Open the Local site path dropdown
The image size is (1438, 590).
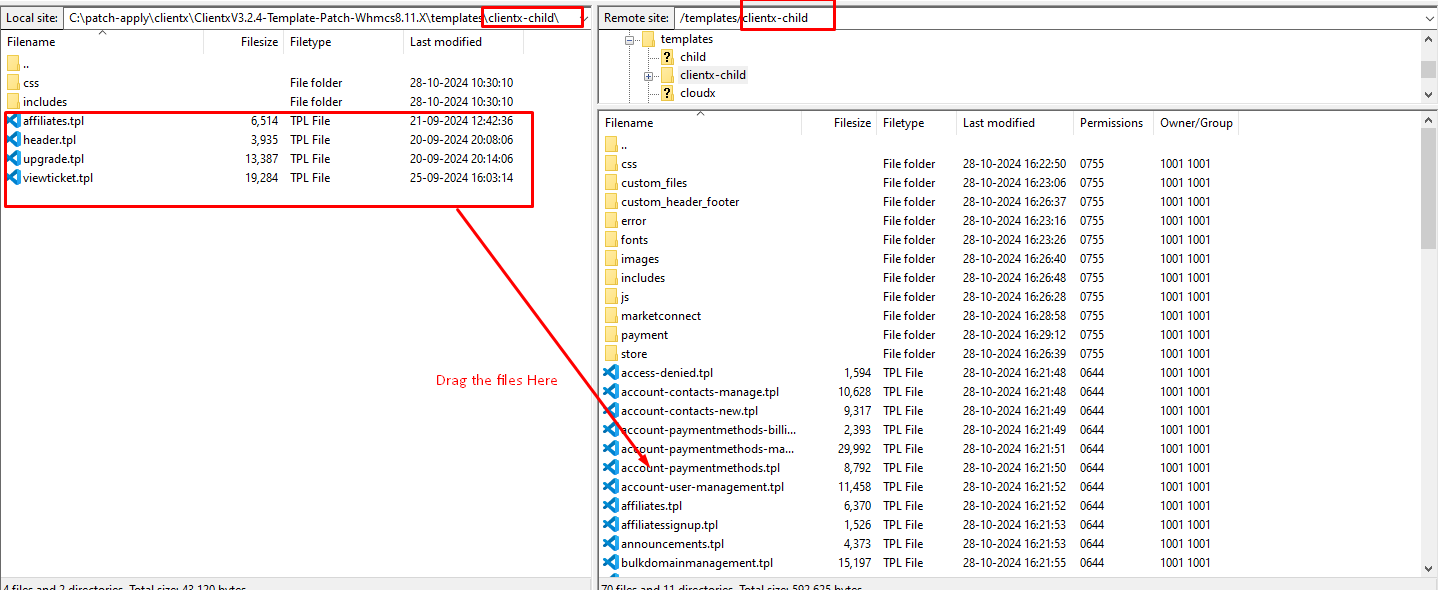click(x=582, y=18)
